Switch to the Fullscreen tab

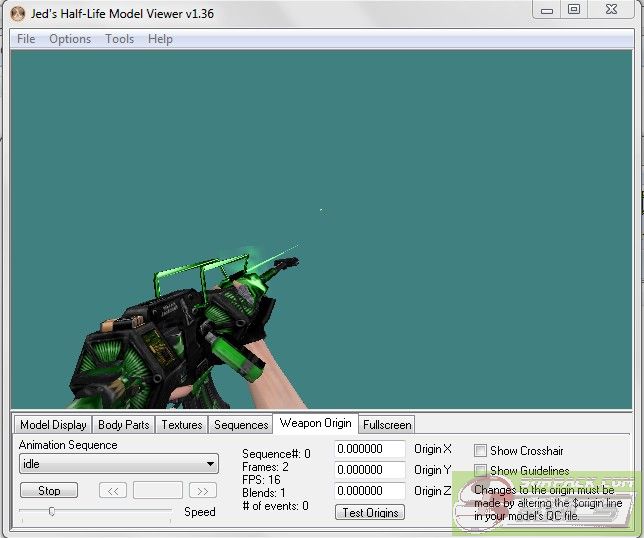click(x=387, y=425)
